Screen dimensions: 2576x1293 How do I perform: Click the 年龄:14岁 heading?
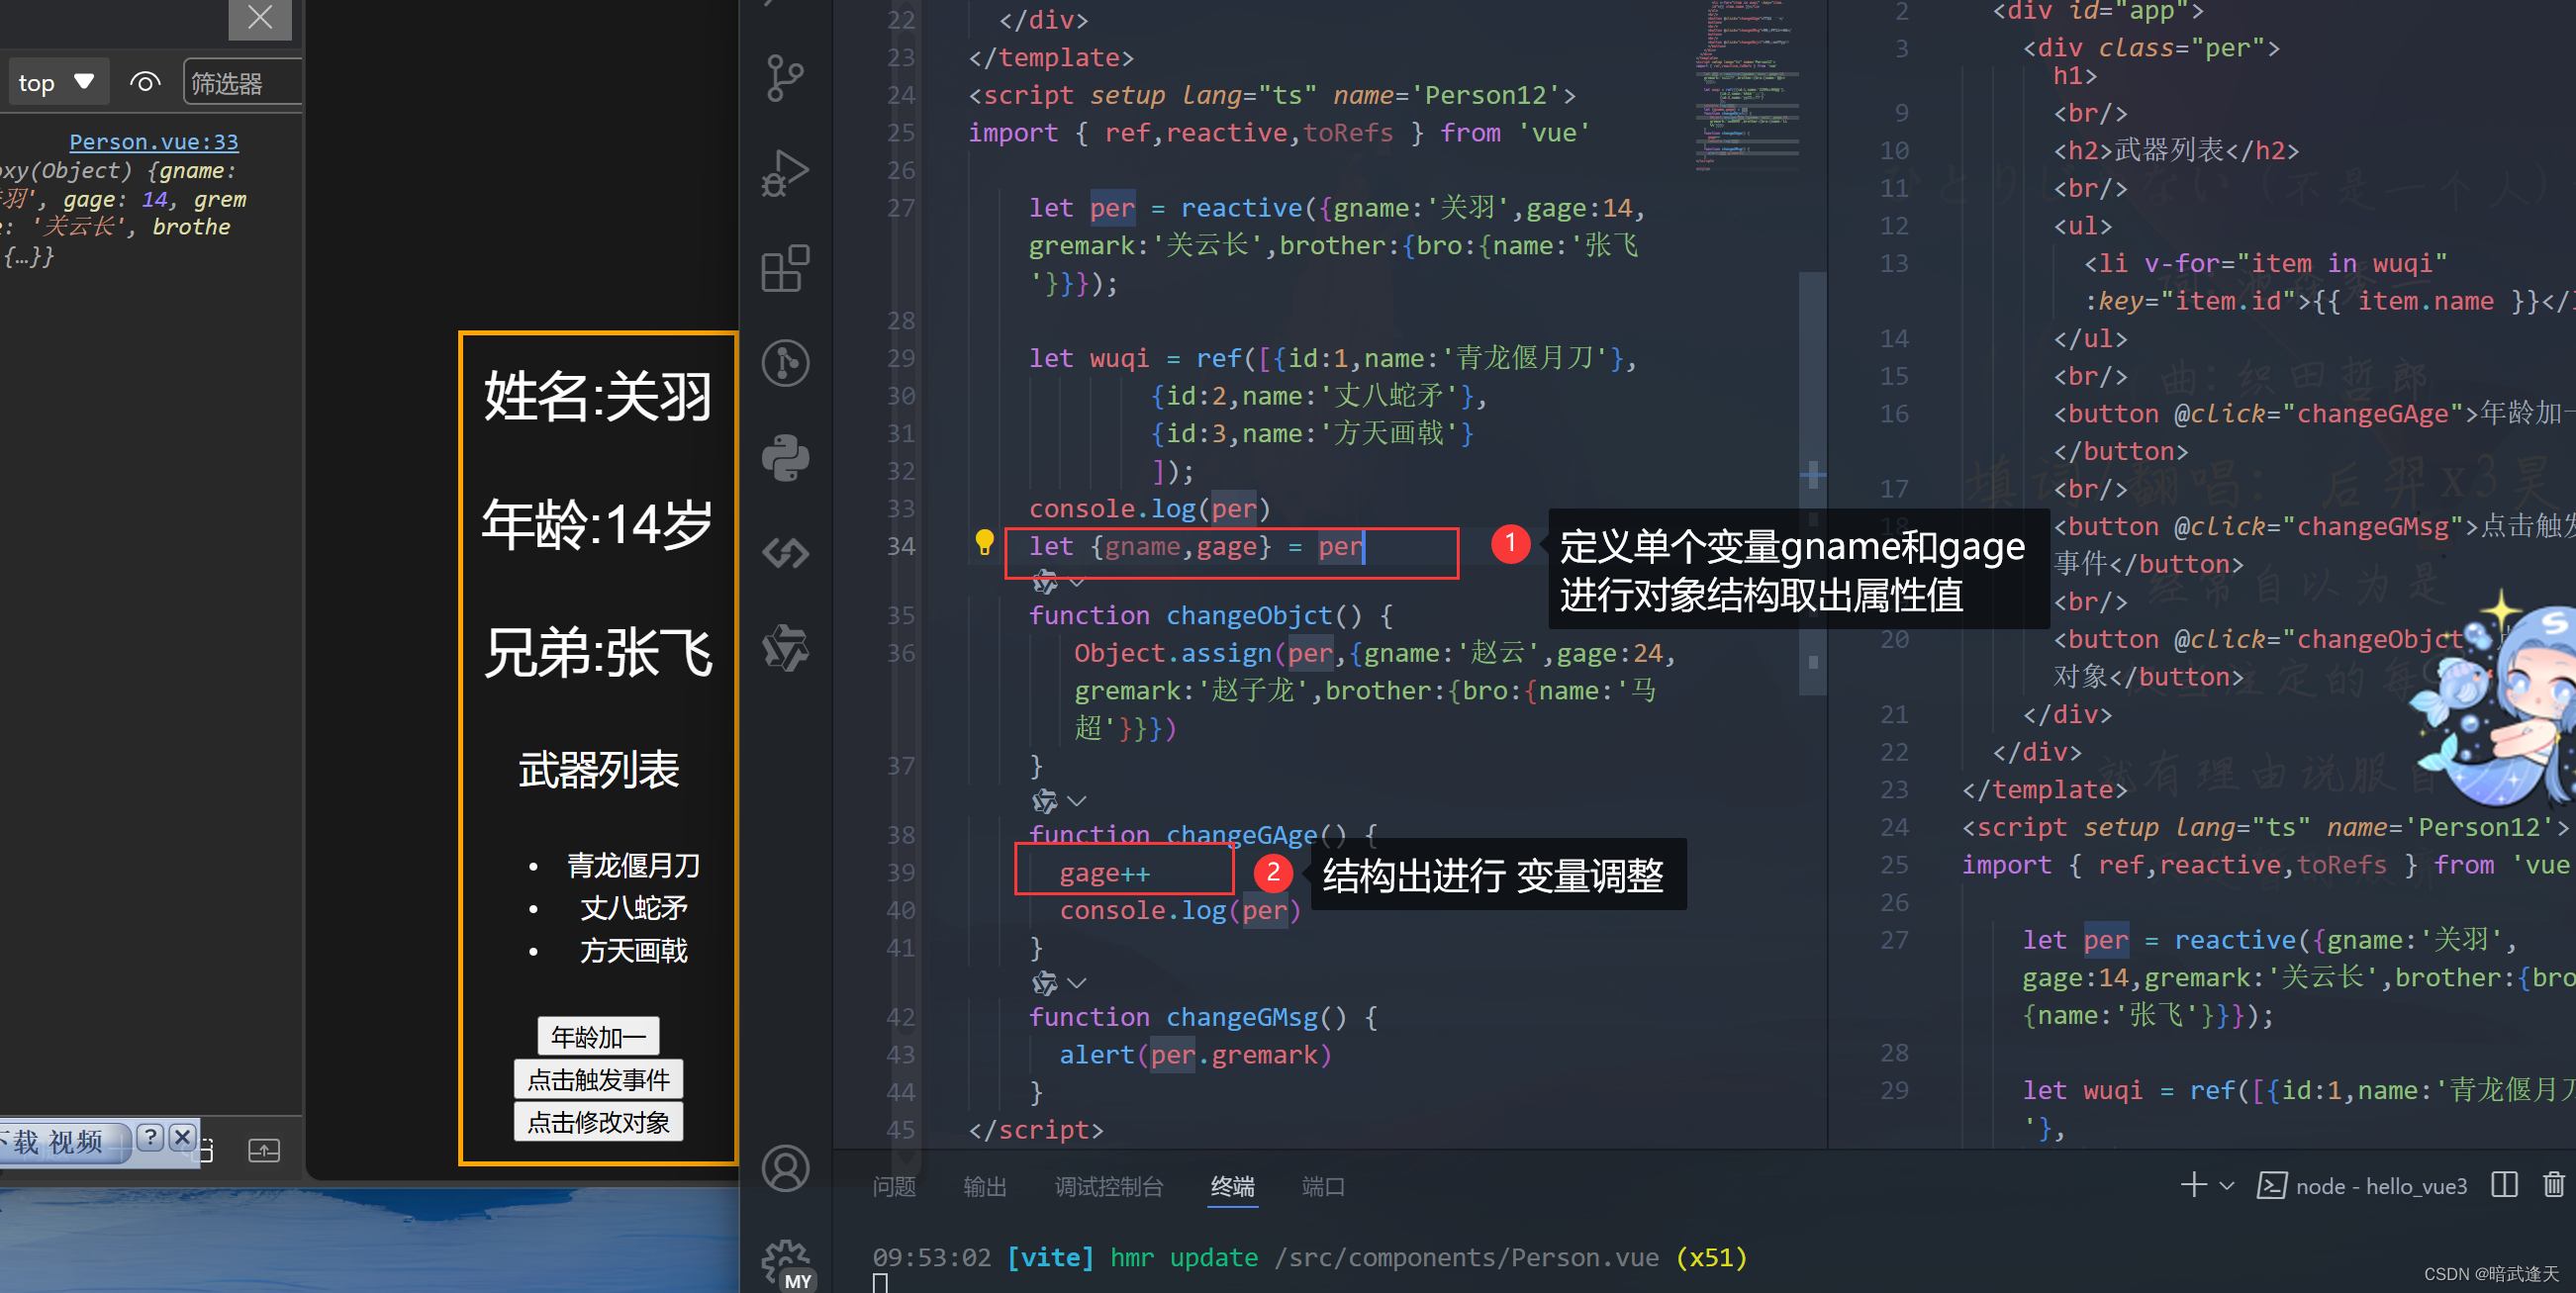(598, 524)
